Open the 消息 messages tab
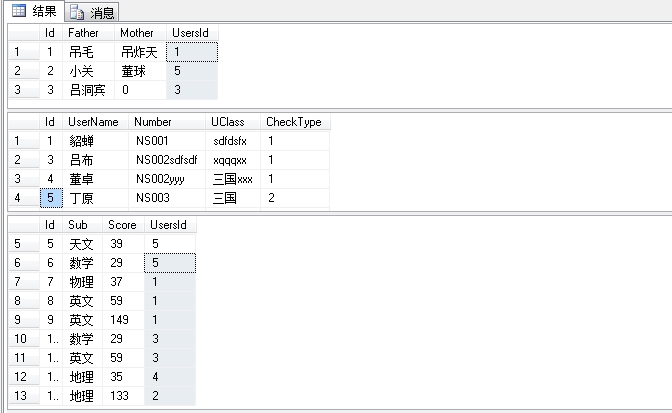Viewport: 672px width, 413px height. coord(92,12)
